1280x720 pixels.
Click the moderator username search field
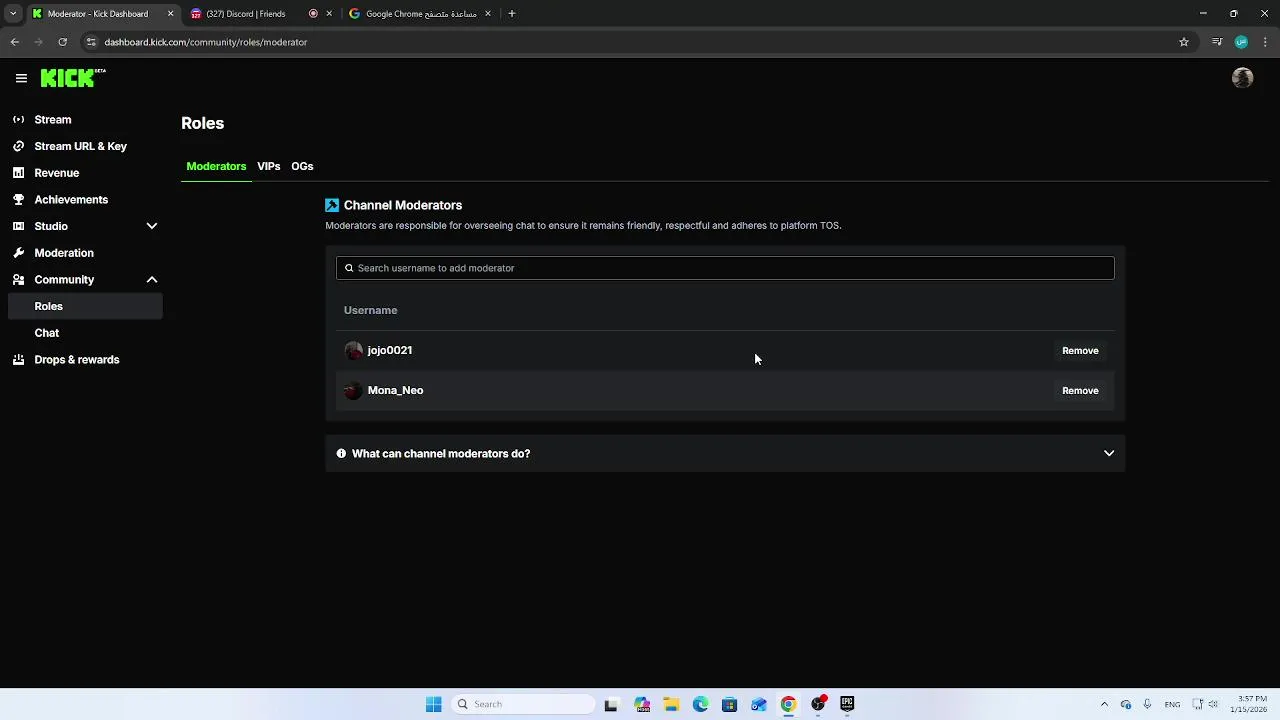pos(725,268)
